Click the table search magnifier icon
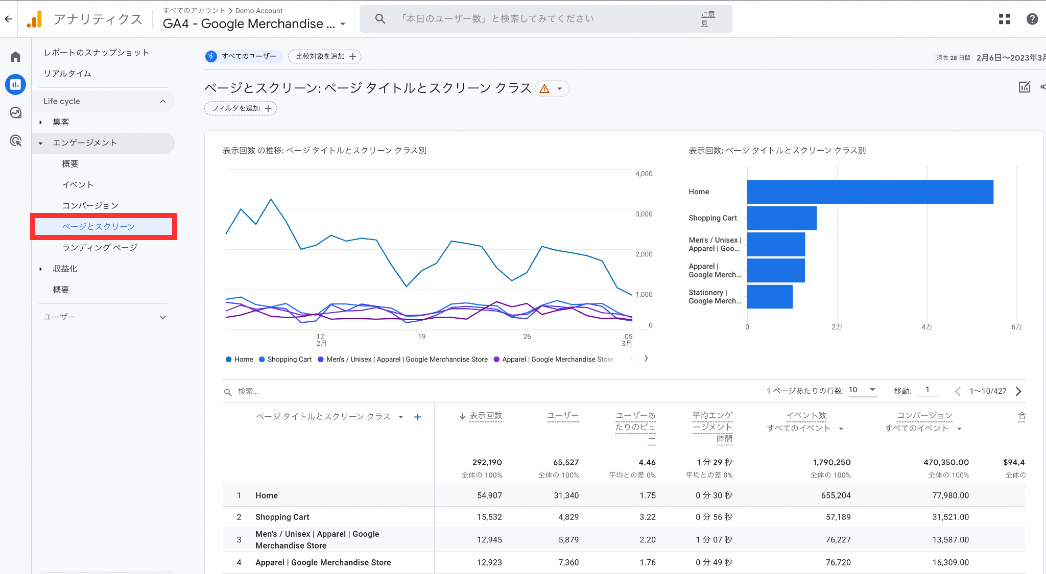The image size is (1046, 574). tap(227, 392)
